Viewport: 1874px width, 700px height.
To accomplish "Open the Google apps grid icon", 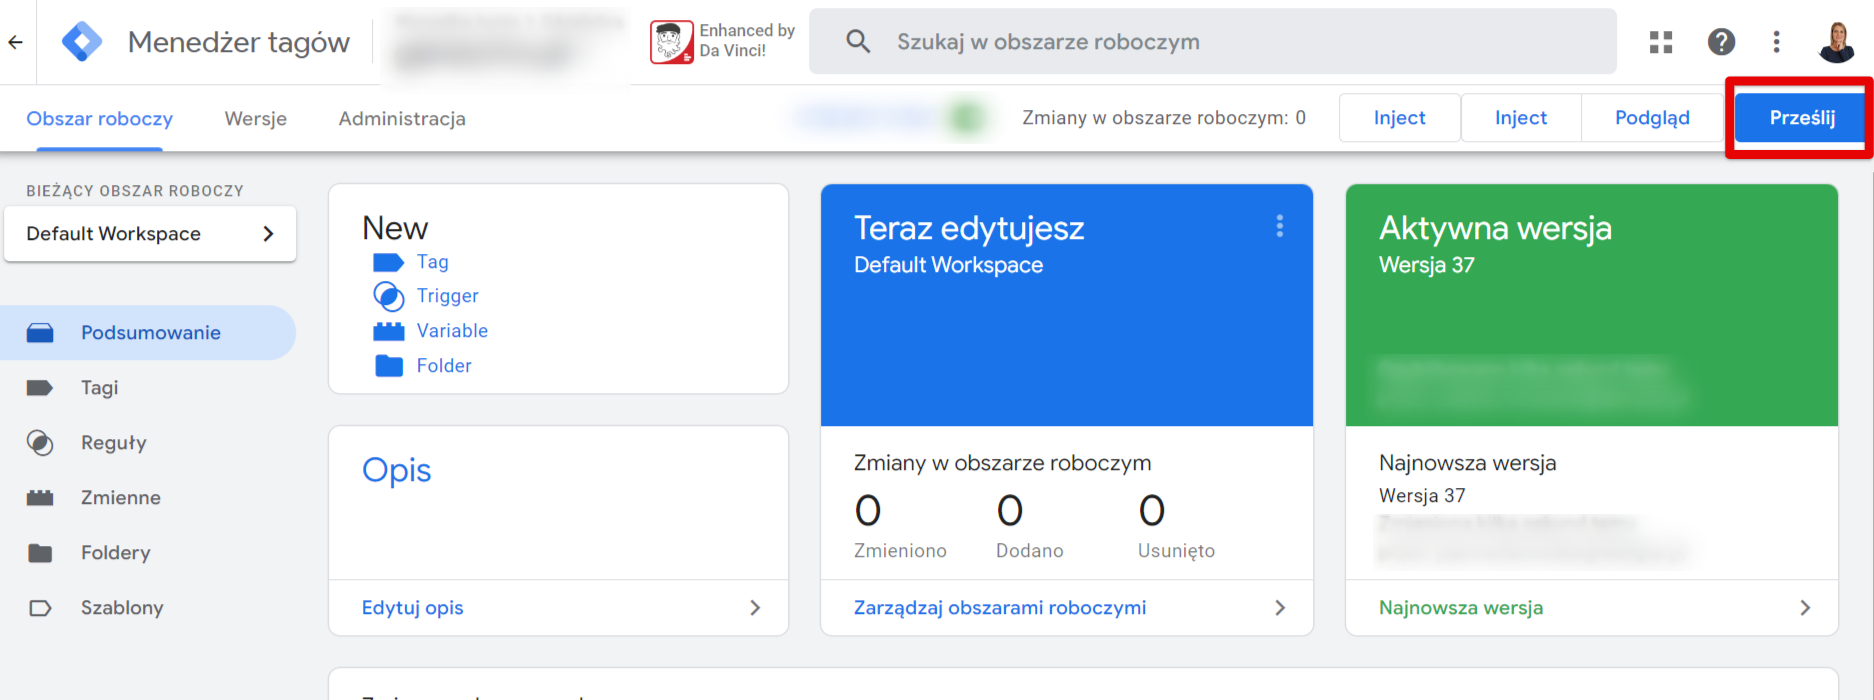I will [1661, 42].
